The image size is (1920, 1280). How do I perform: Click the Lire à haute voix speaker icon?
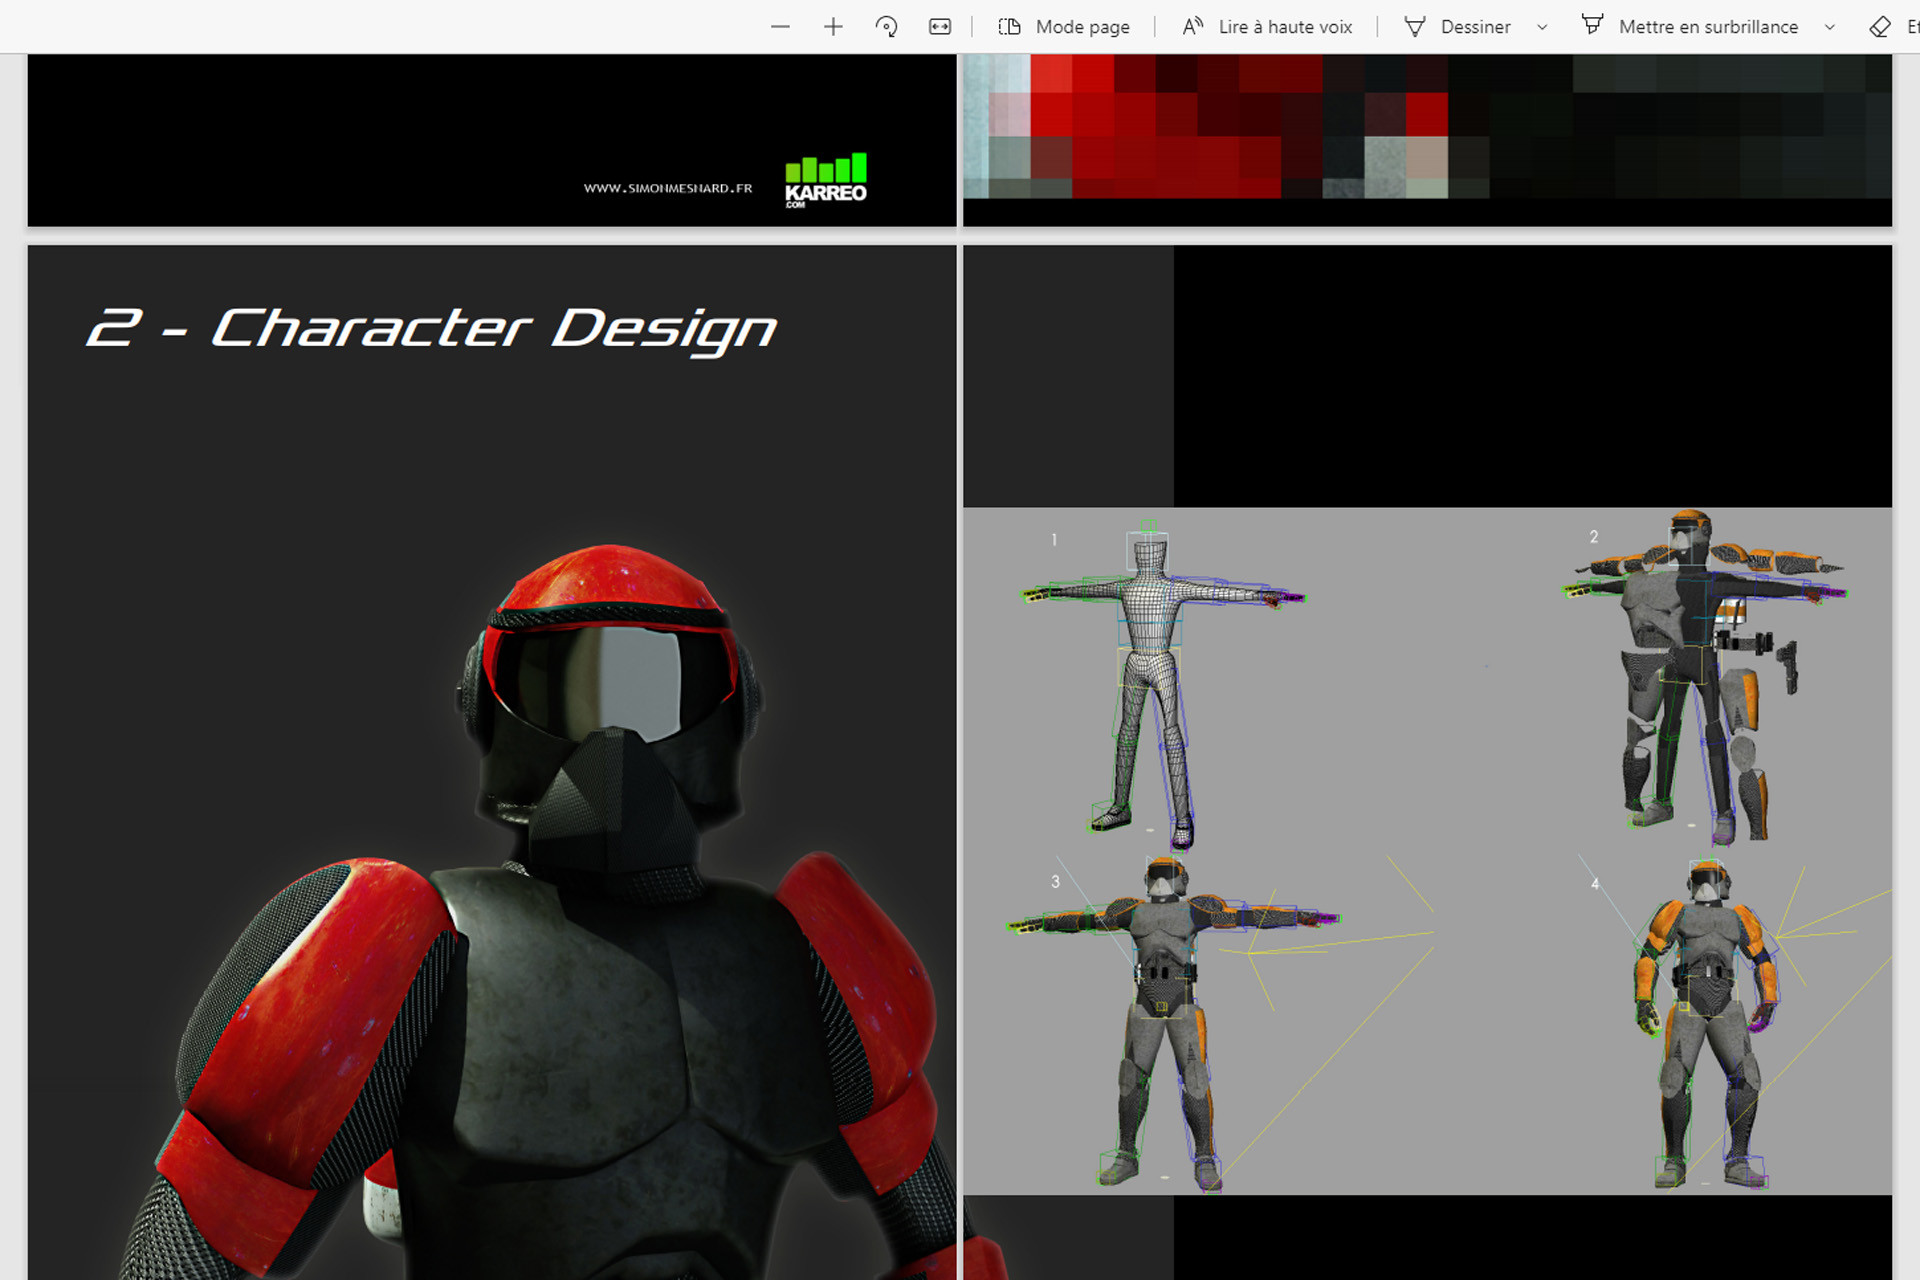pyautogui.click(x=1192, y=27)
